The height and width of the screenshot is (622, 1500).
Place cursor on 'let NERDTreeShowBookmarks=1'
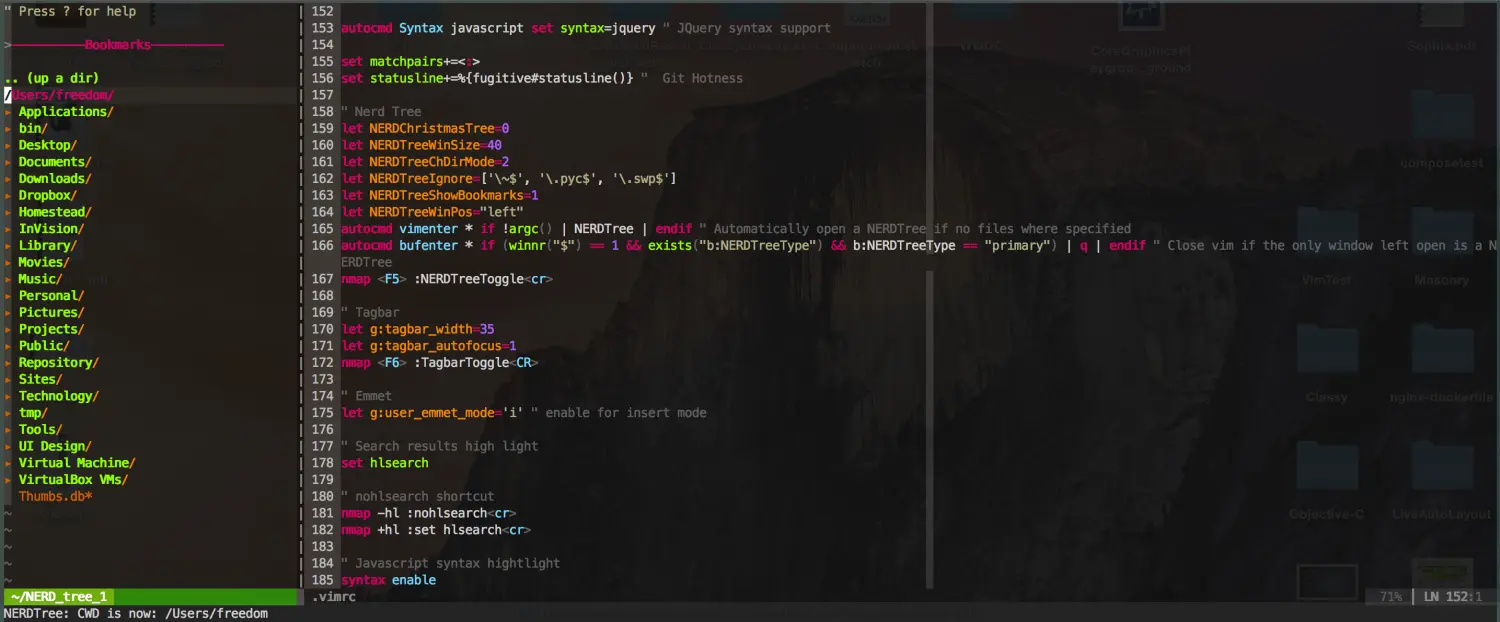click(440, 195)
